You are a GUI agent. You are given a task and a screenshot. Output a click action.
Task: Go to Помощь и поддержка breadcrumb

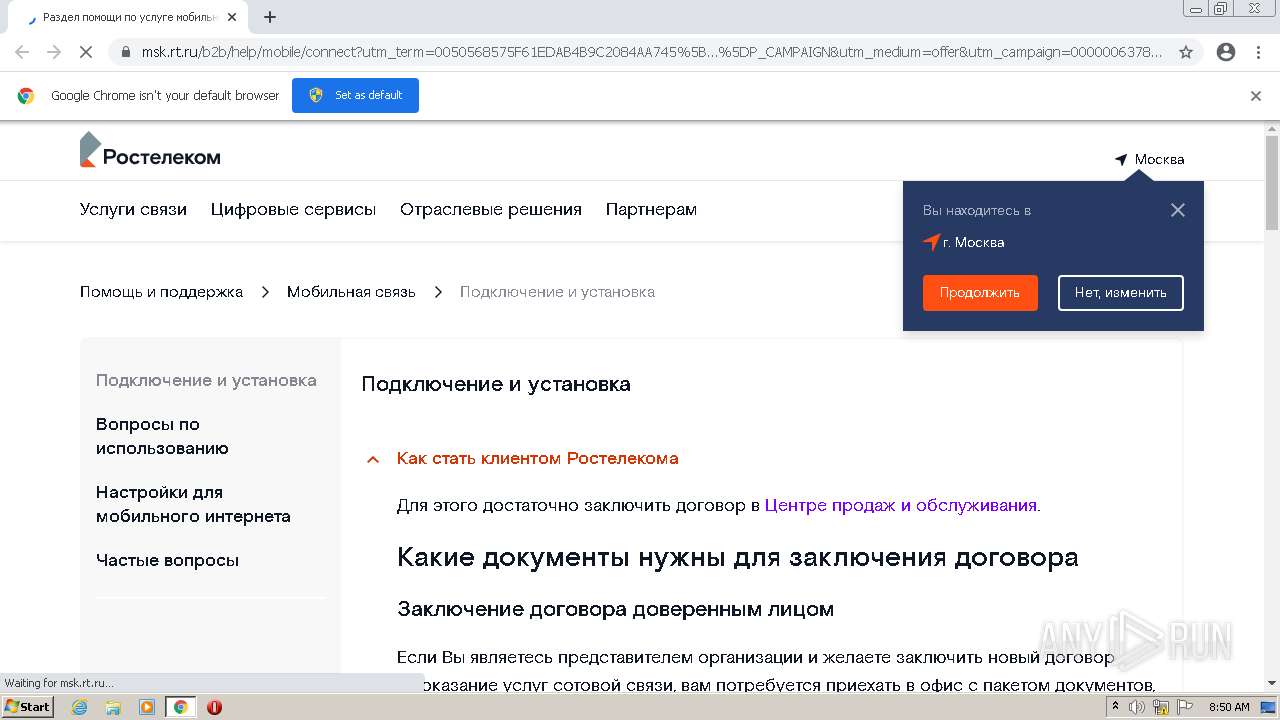pyautogui.click(x=161, y=292)
